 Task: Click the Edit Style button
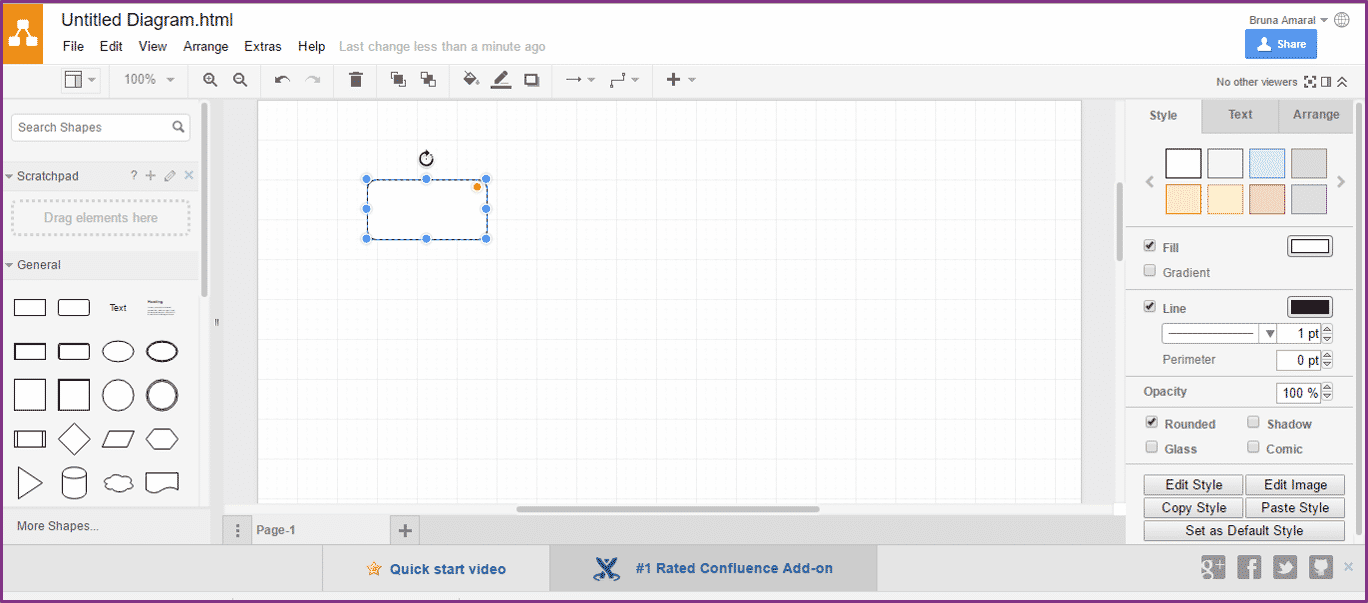[x=1193, y=485]
